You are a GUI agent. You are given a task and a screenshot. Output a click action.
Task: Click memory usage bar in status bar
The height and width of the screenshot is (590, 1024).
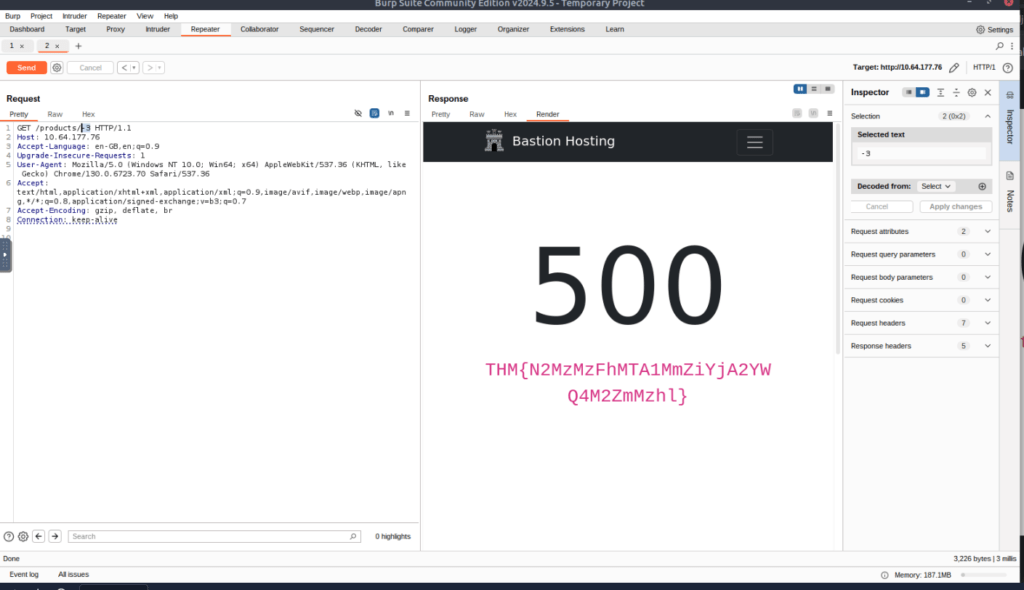tap(984, 575)
